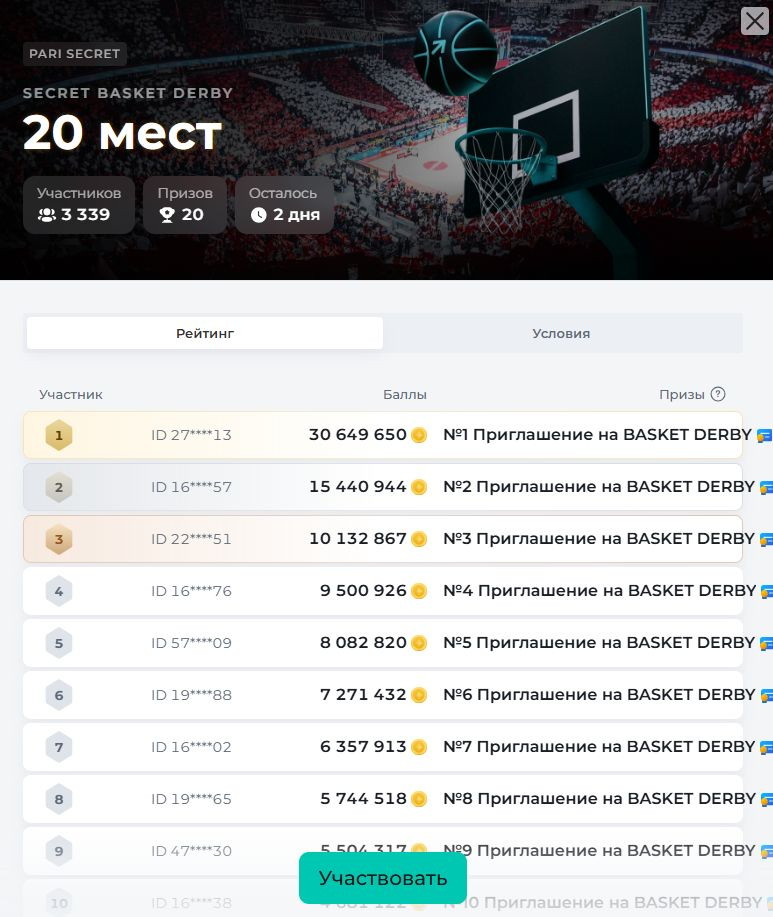Click the trophy icon in the Призов box
This screenshot has height=917, width=773.
167,215
